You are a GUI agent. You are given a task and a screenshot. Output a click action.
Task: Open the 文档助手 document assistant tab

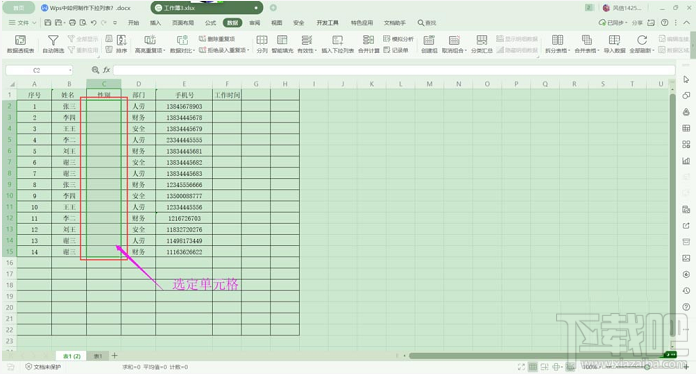pos(395,23)
